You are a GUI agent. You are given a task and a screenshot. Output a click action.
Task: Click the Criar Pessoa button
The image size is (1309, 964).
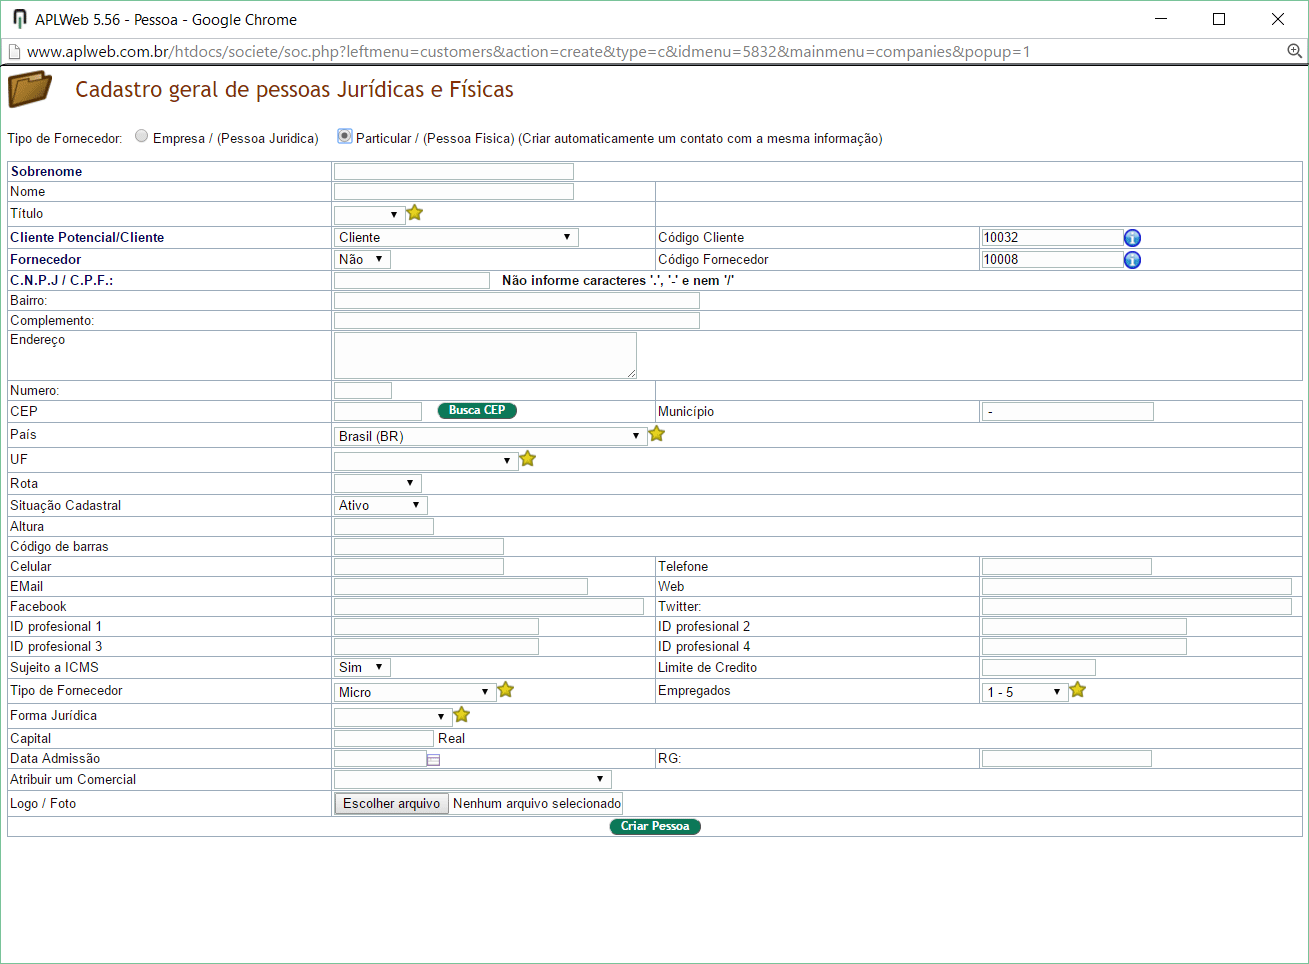pos(655,826)
